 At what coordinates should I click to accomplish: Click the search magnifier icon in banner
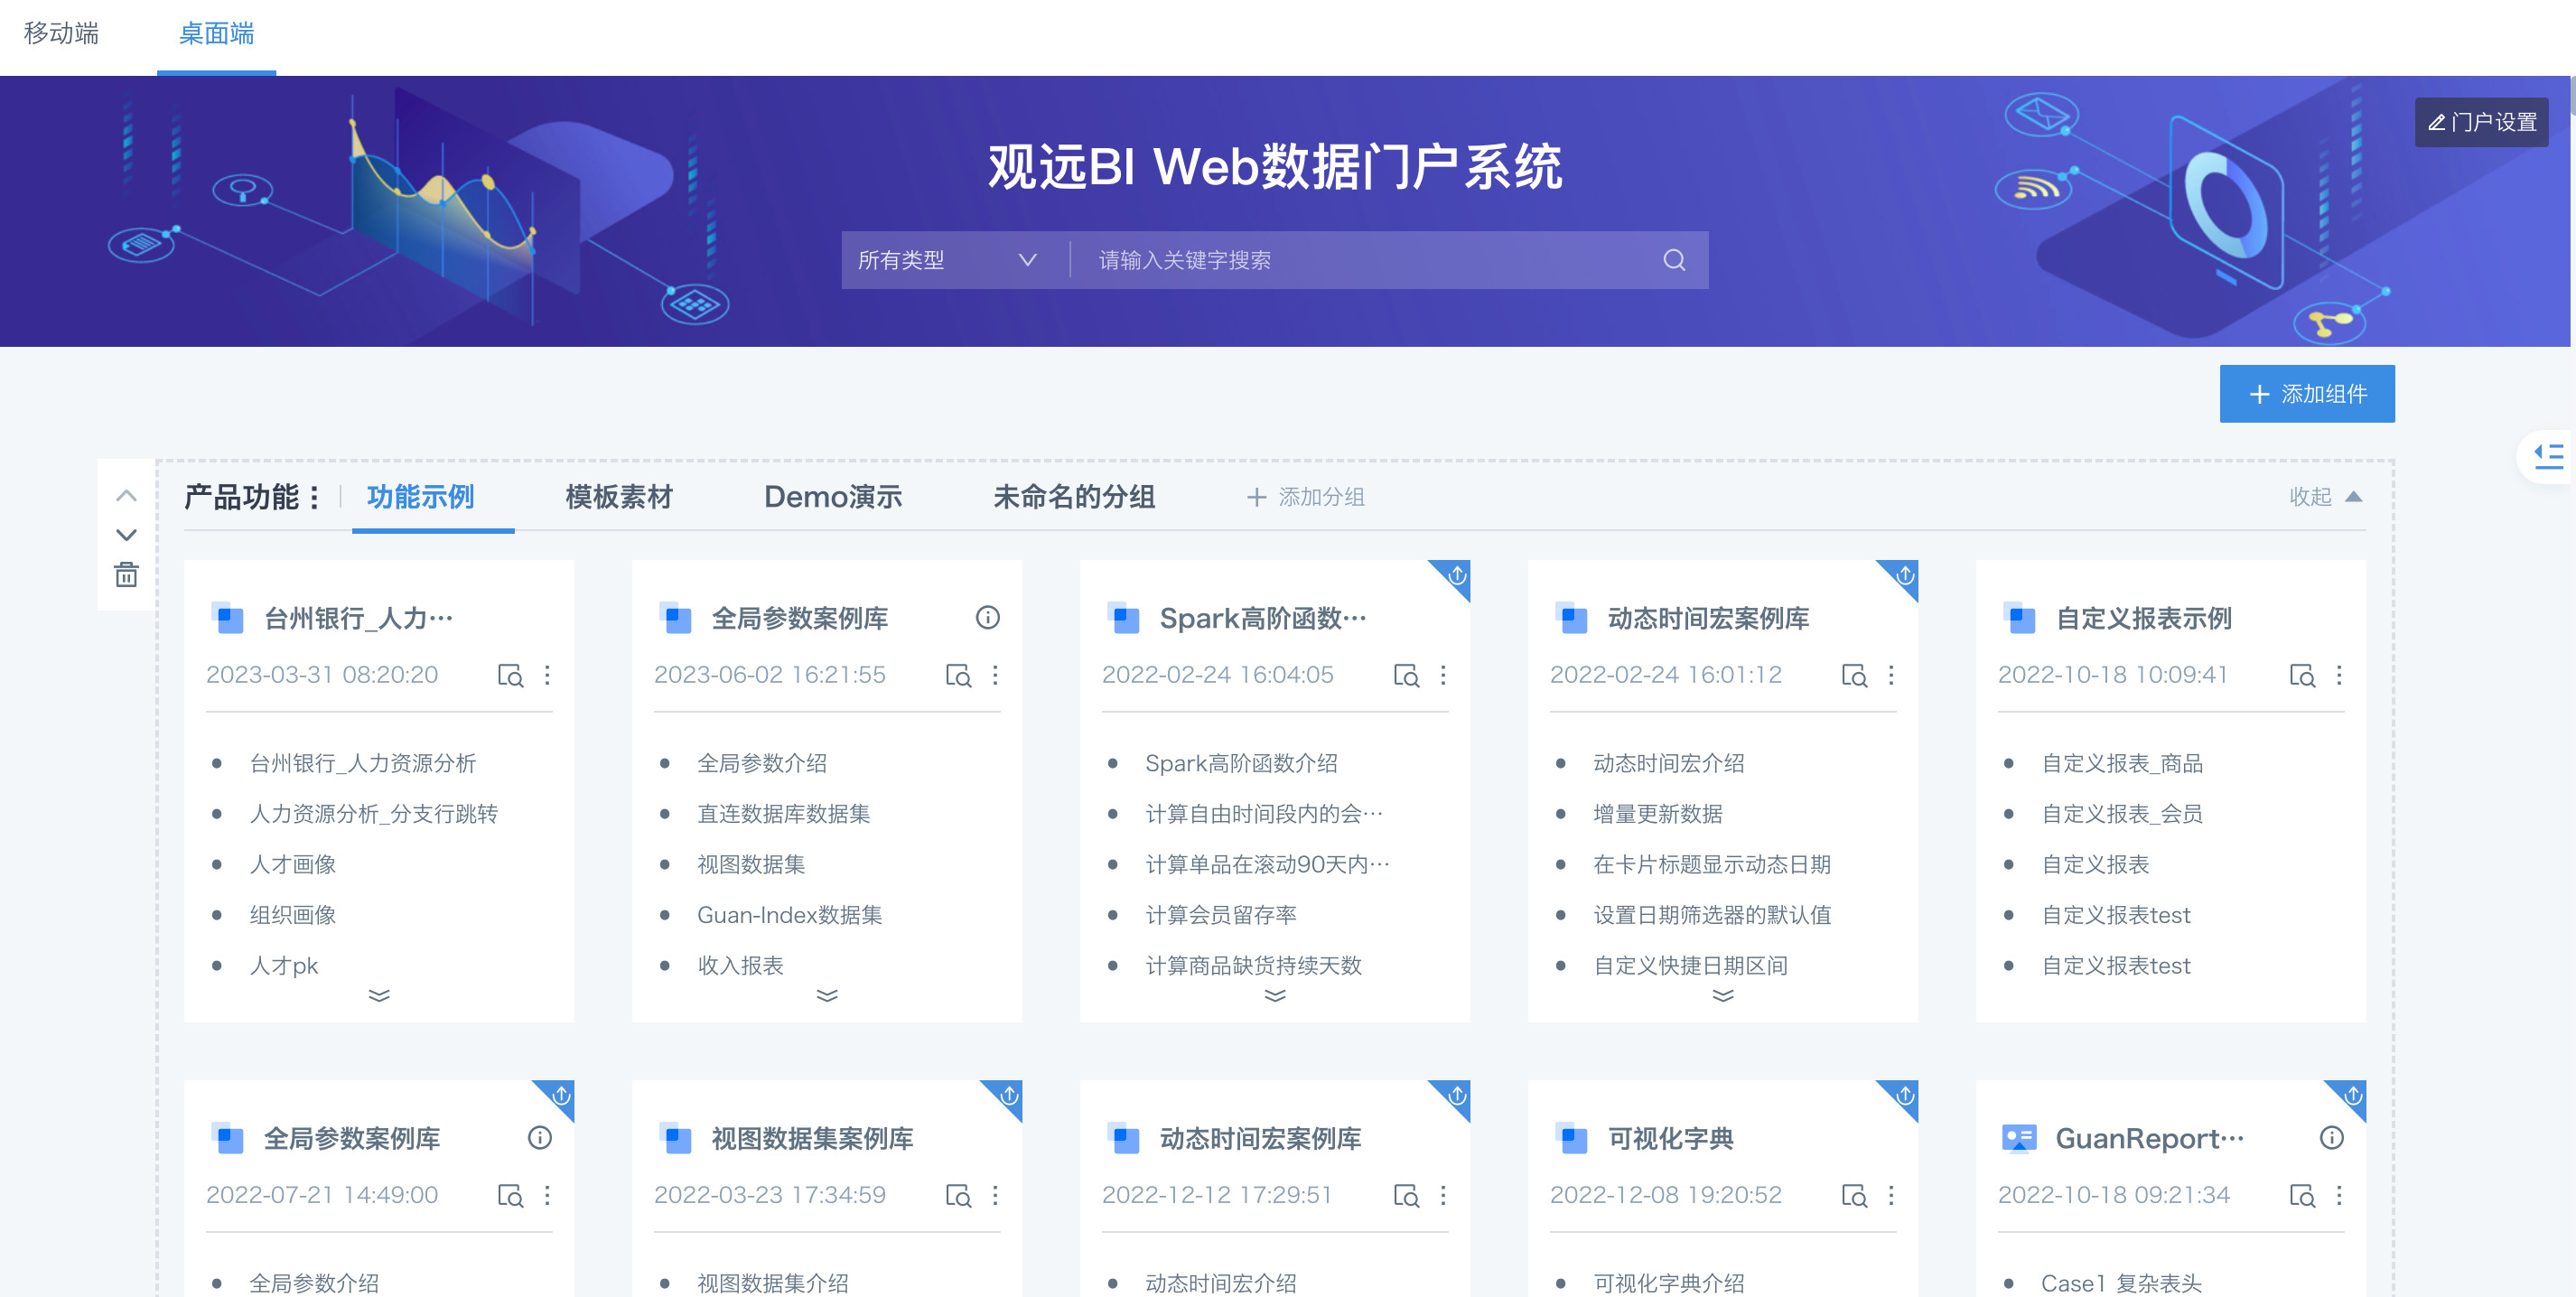click(1674, 260)
